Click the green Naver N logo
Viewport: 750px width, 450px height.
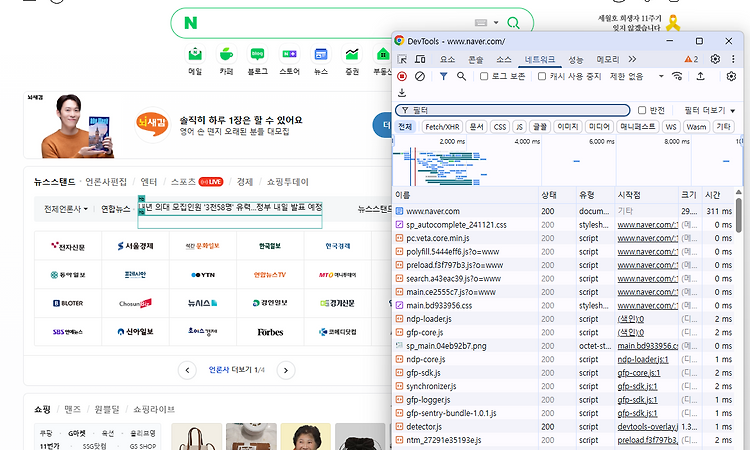pos(191,22)
